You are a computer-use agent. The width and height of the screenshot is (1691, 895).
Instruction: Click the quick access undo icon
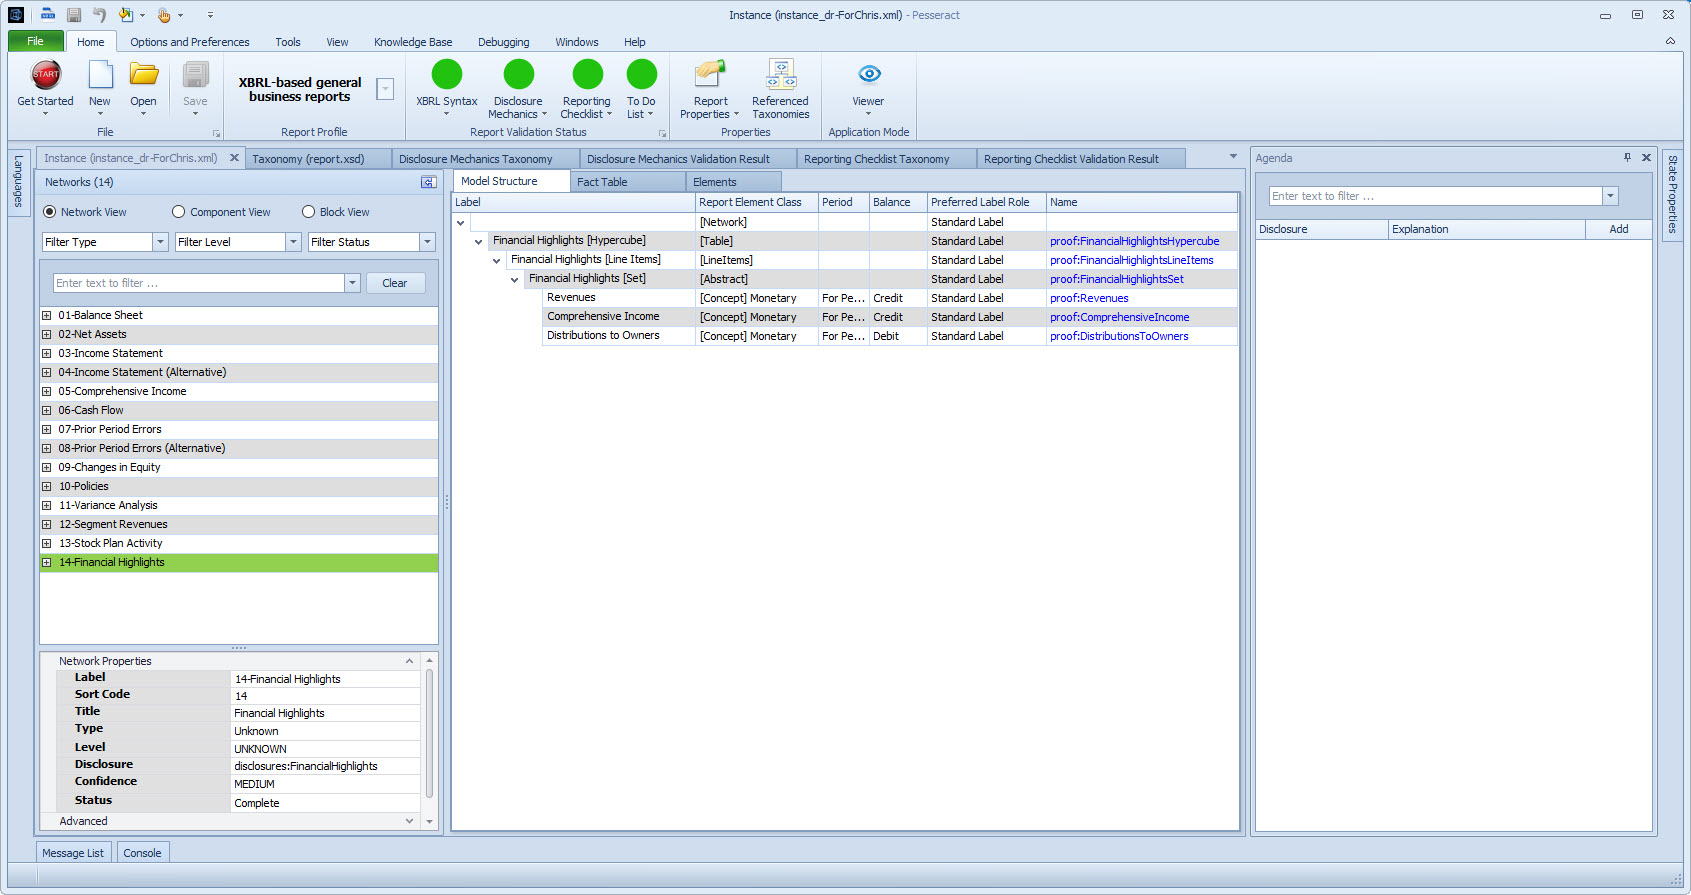[99, 15]
